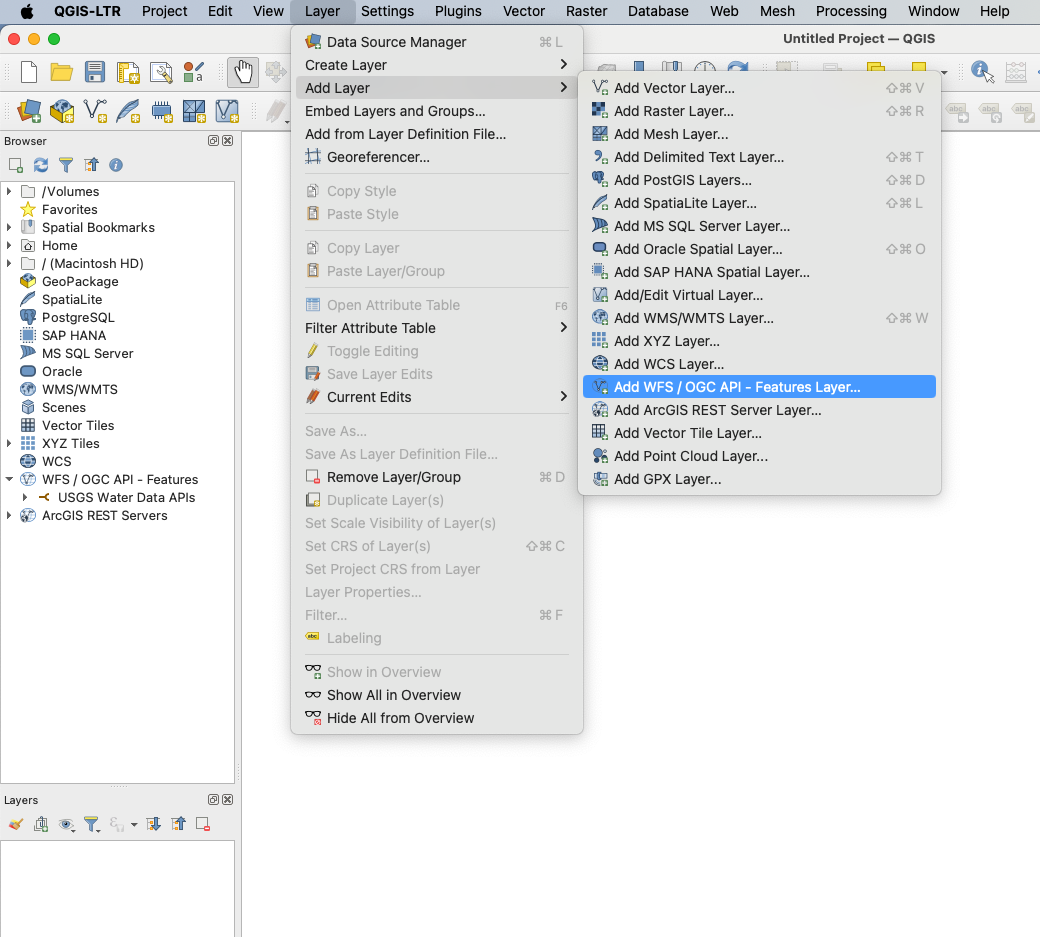Viewport: 1040px width, 937px height.
Task: Open the Processing menu
Action: 850,11
